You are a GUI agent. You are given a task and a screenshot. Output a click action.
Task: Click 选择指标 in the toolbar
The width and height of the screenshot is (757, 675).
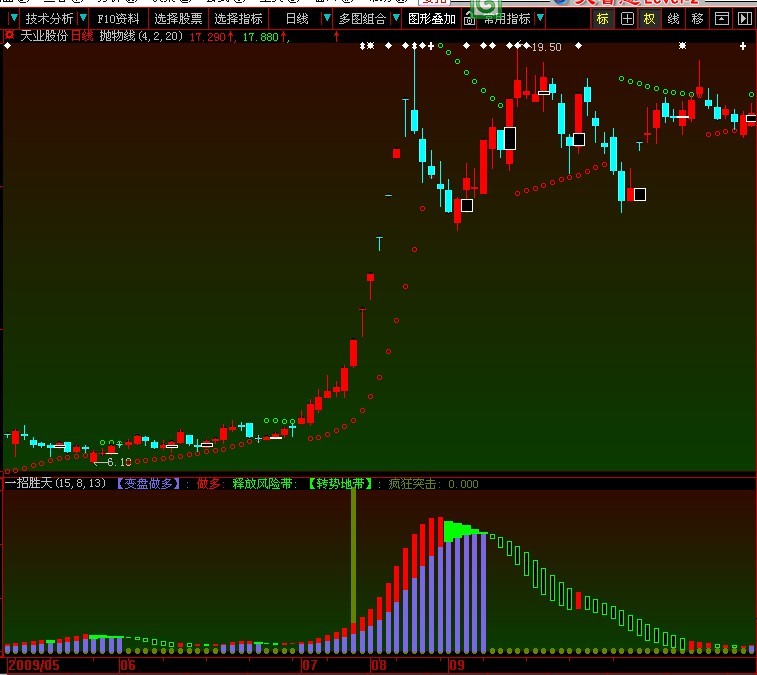coord(238,19)
